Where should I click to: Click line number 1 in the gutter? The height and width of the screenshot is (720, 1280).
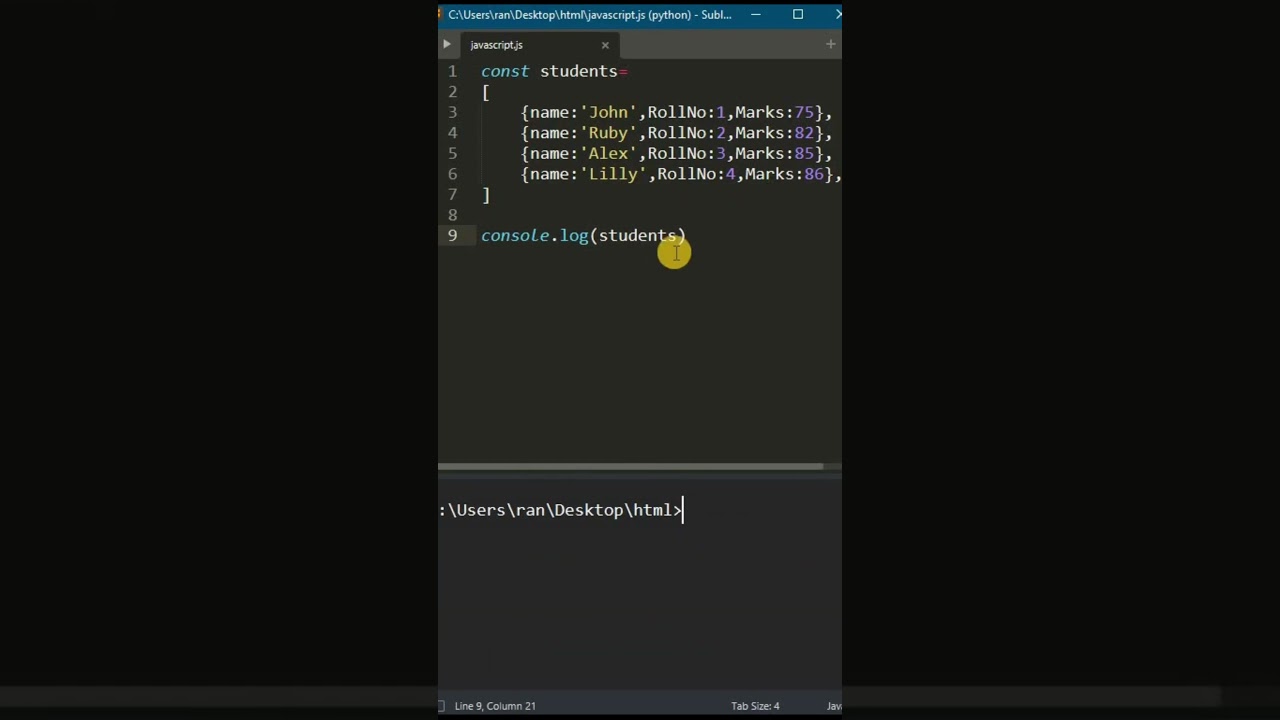(x=452, y=71)
